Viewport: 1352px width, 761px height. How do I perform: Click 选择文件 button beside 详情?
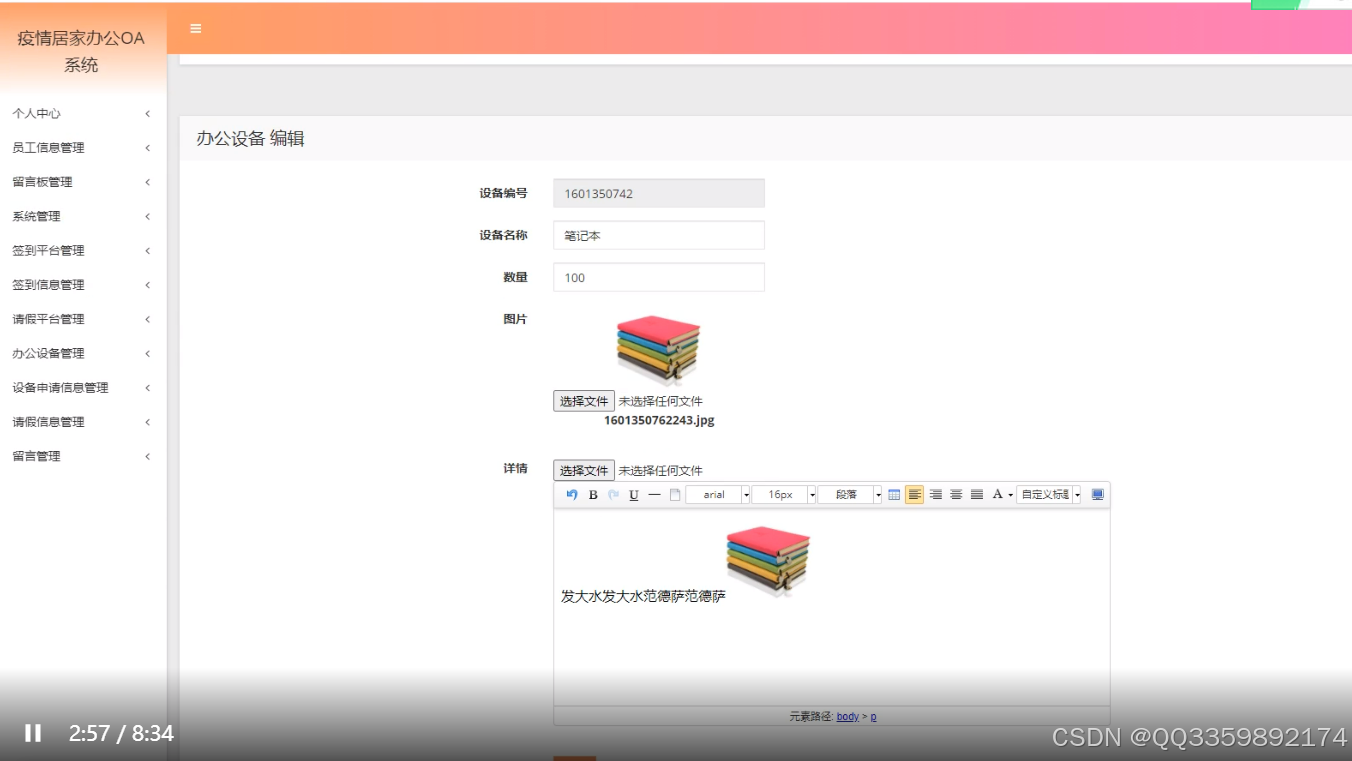(584, 470)
